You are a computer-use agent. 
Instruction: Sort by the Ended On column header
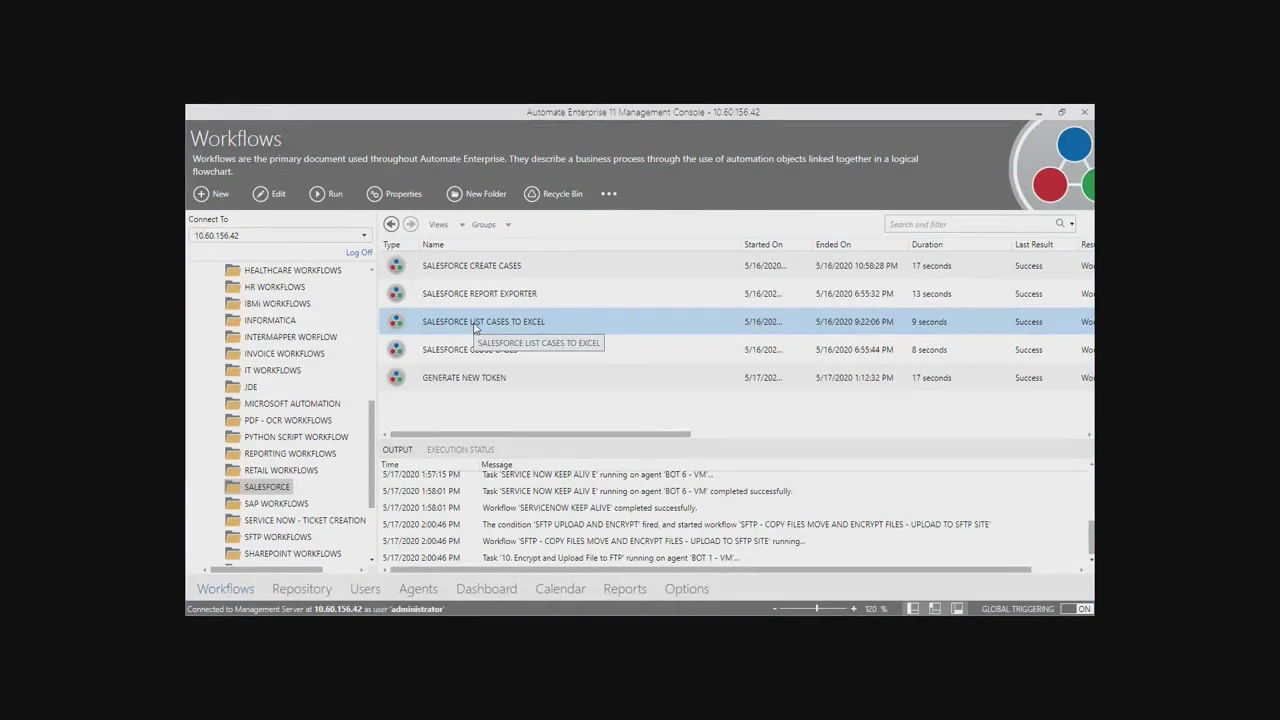pyautogui.click(x=833, y=245)
